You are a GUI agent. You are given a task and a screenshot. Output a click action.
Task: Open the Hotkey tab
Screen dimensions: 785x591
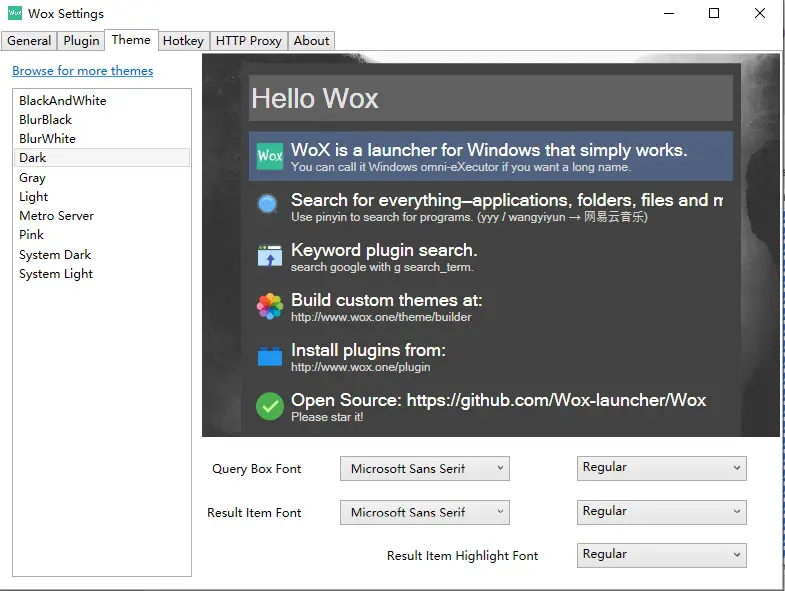pos(183,41)
